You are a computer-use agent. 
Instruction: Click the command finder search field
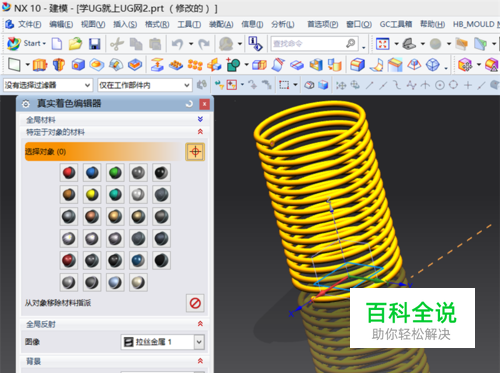(x=309, y=44)
